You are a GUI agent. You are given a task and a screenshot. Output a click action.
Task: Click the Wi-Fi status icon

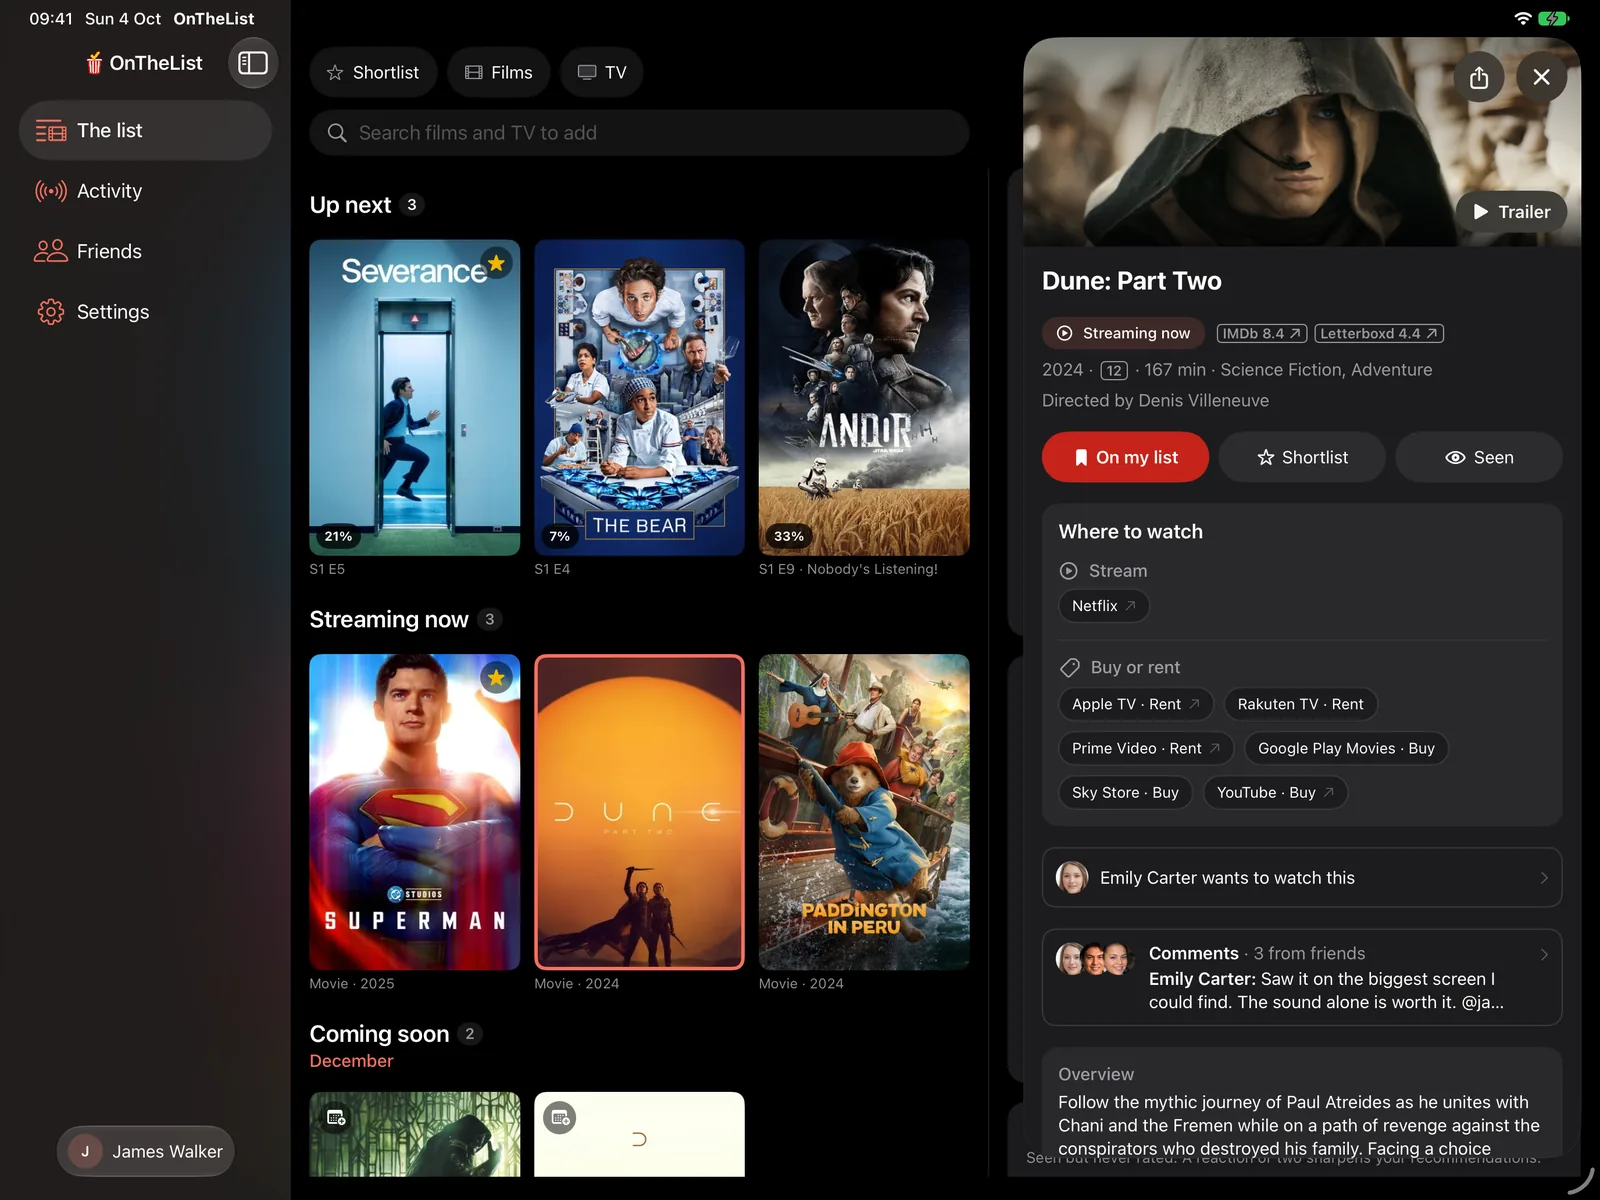point(1523,18)
